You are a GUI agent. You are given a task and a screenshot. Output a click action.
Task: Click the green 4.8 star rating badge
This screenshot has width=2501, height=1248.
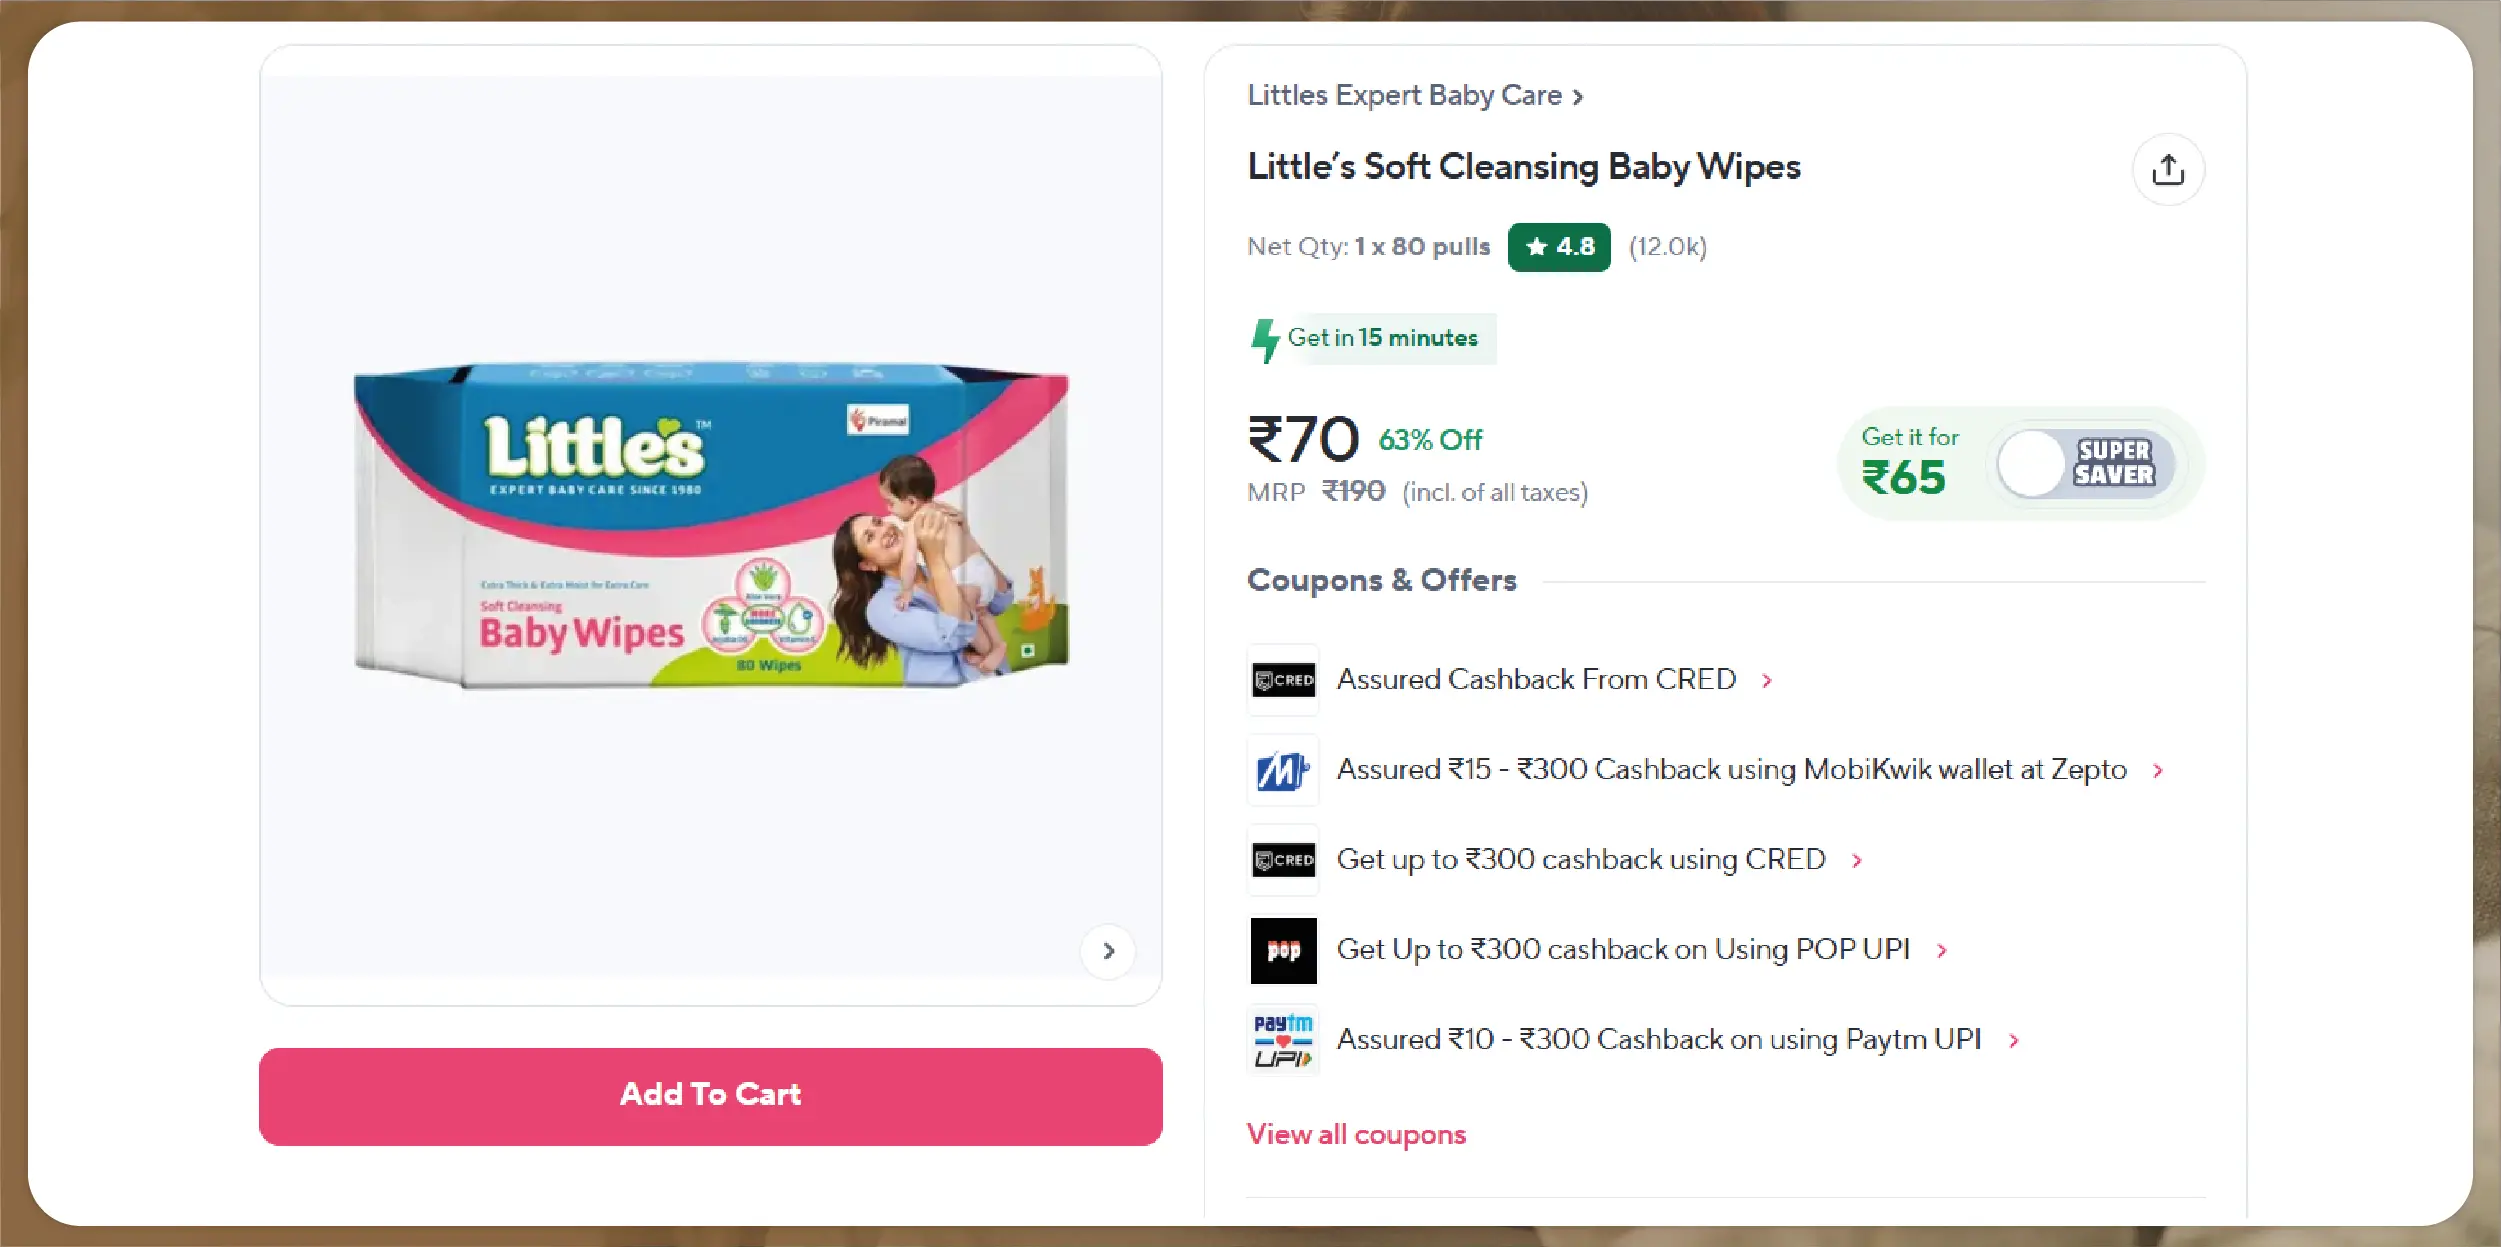pos(1559,247)
